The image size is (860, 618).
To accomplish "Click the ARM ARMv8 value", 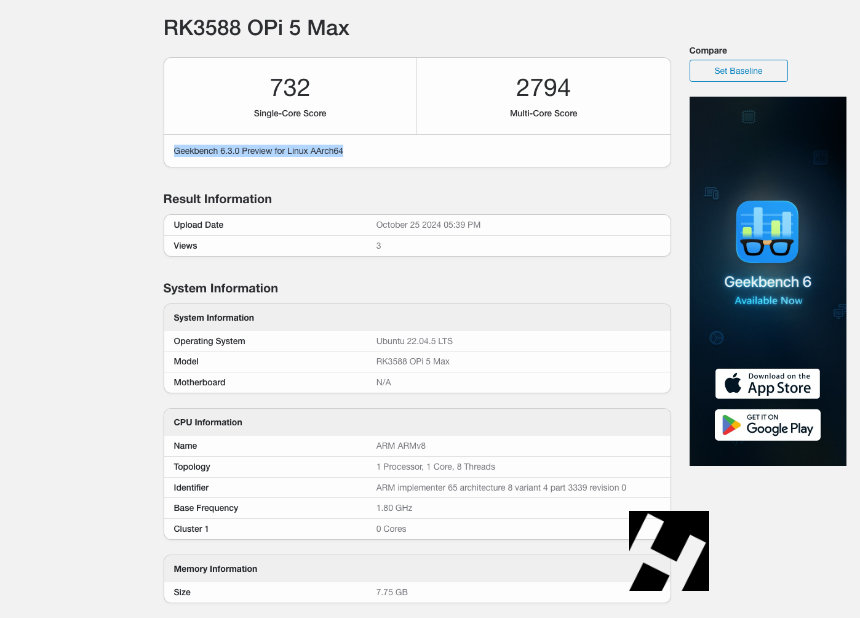I will click(x=400, y=446).
